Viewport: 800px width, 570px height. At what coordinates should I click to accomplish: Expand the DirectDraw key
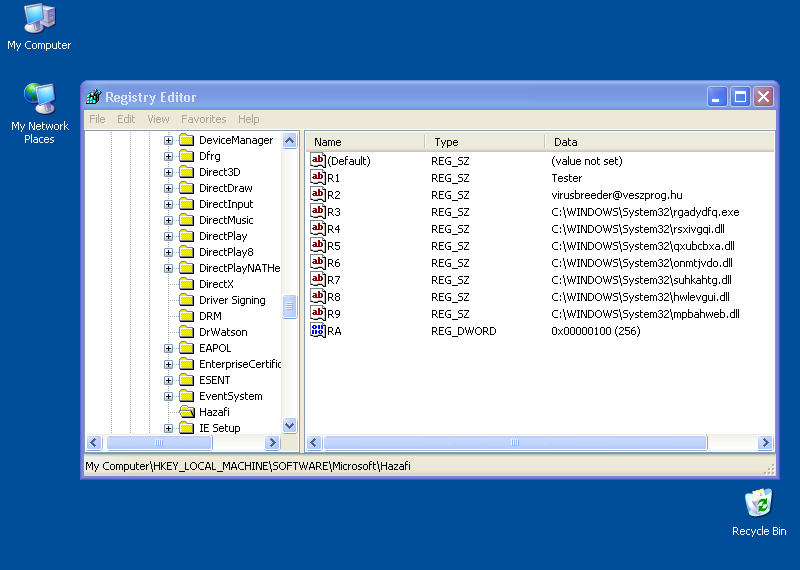tap(168, 188)
